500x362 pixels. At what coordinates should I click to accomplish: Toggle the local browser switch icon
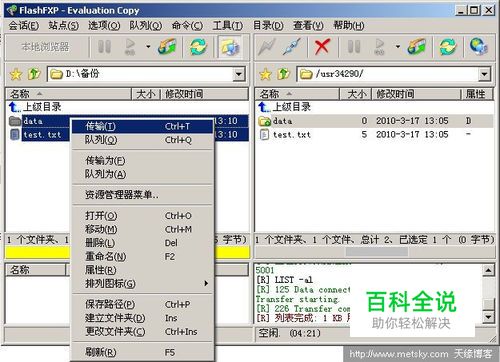pos(231,46)
